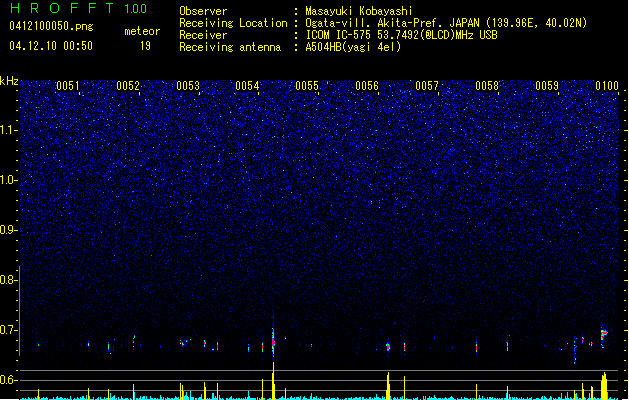Click frequency axis label 0.8

[x=9, y=280]
